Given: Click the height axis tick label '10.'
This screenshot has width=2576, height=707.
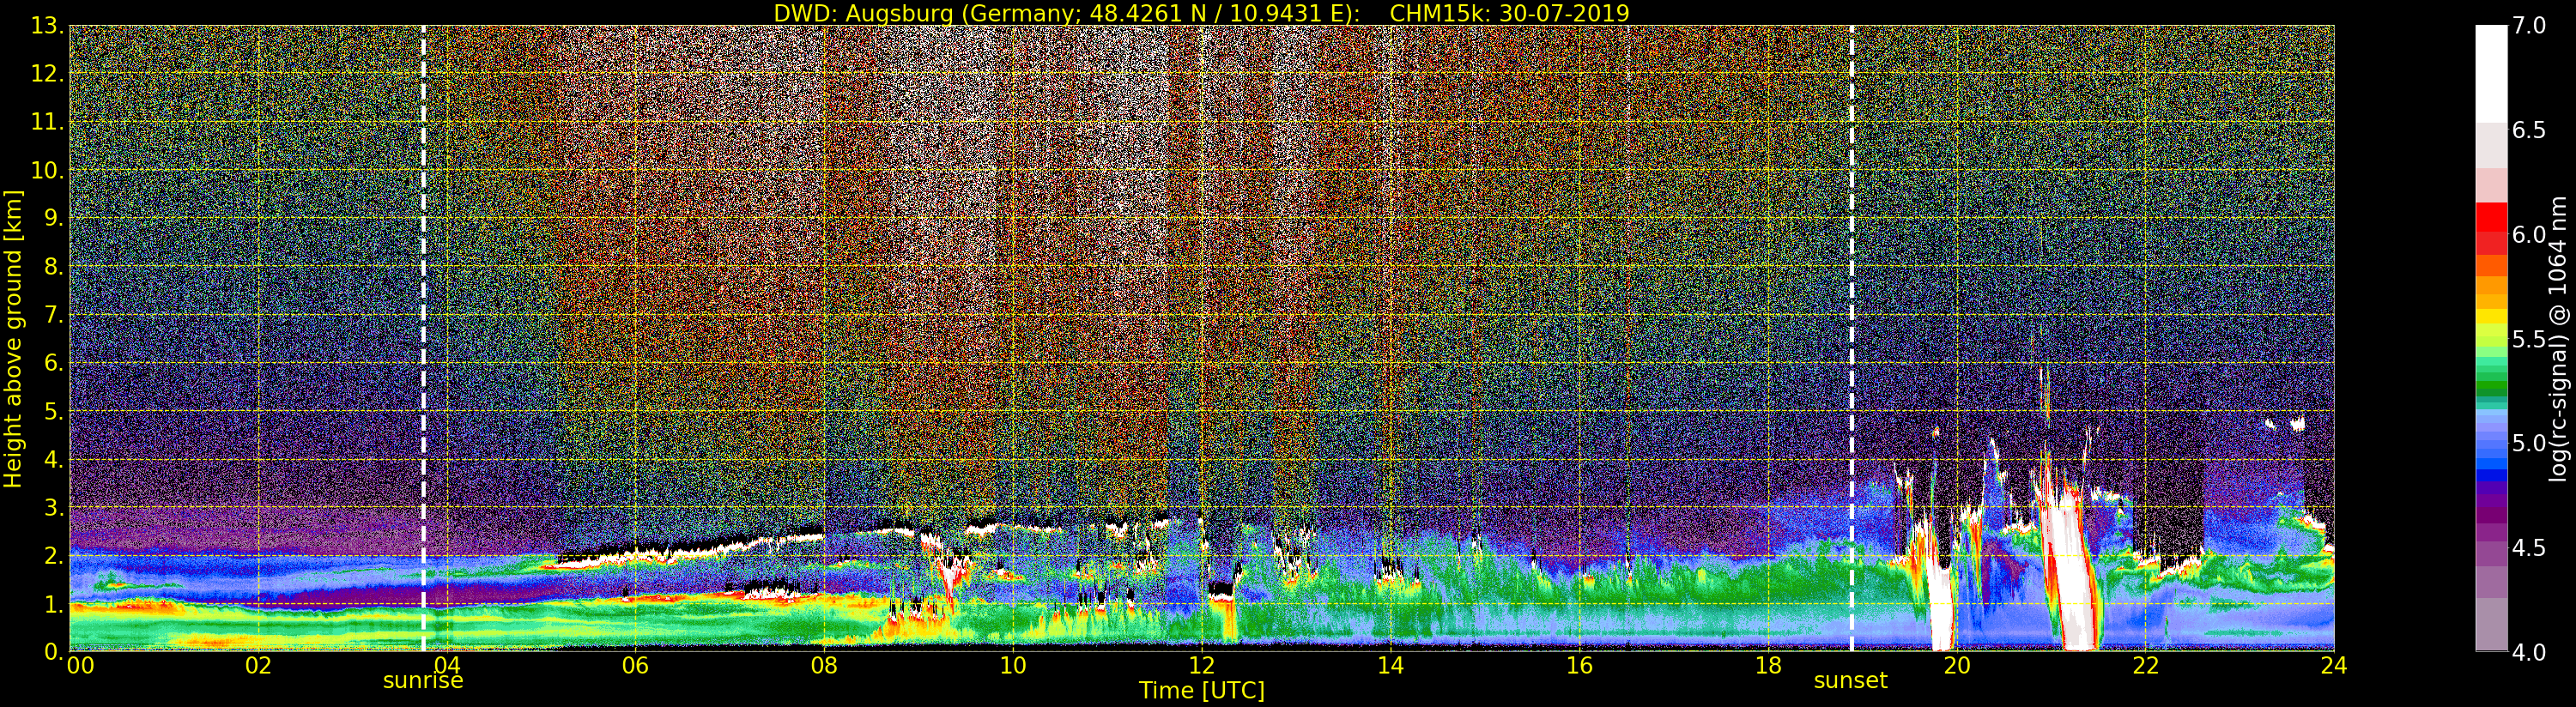Looking at the screenshot, I should (x=47, y=170).
